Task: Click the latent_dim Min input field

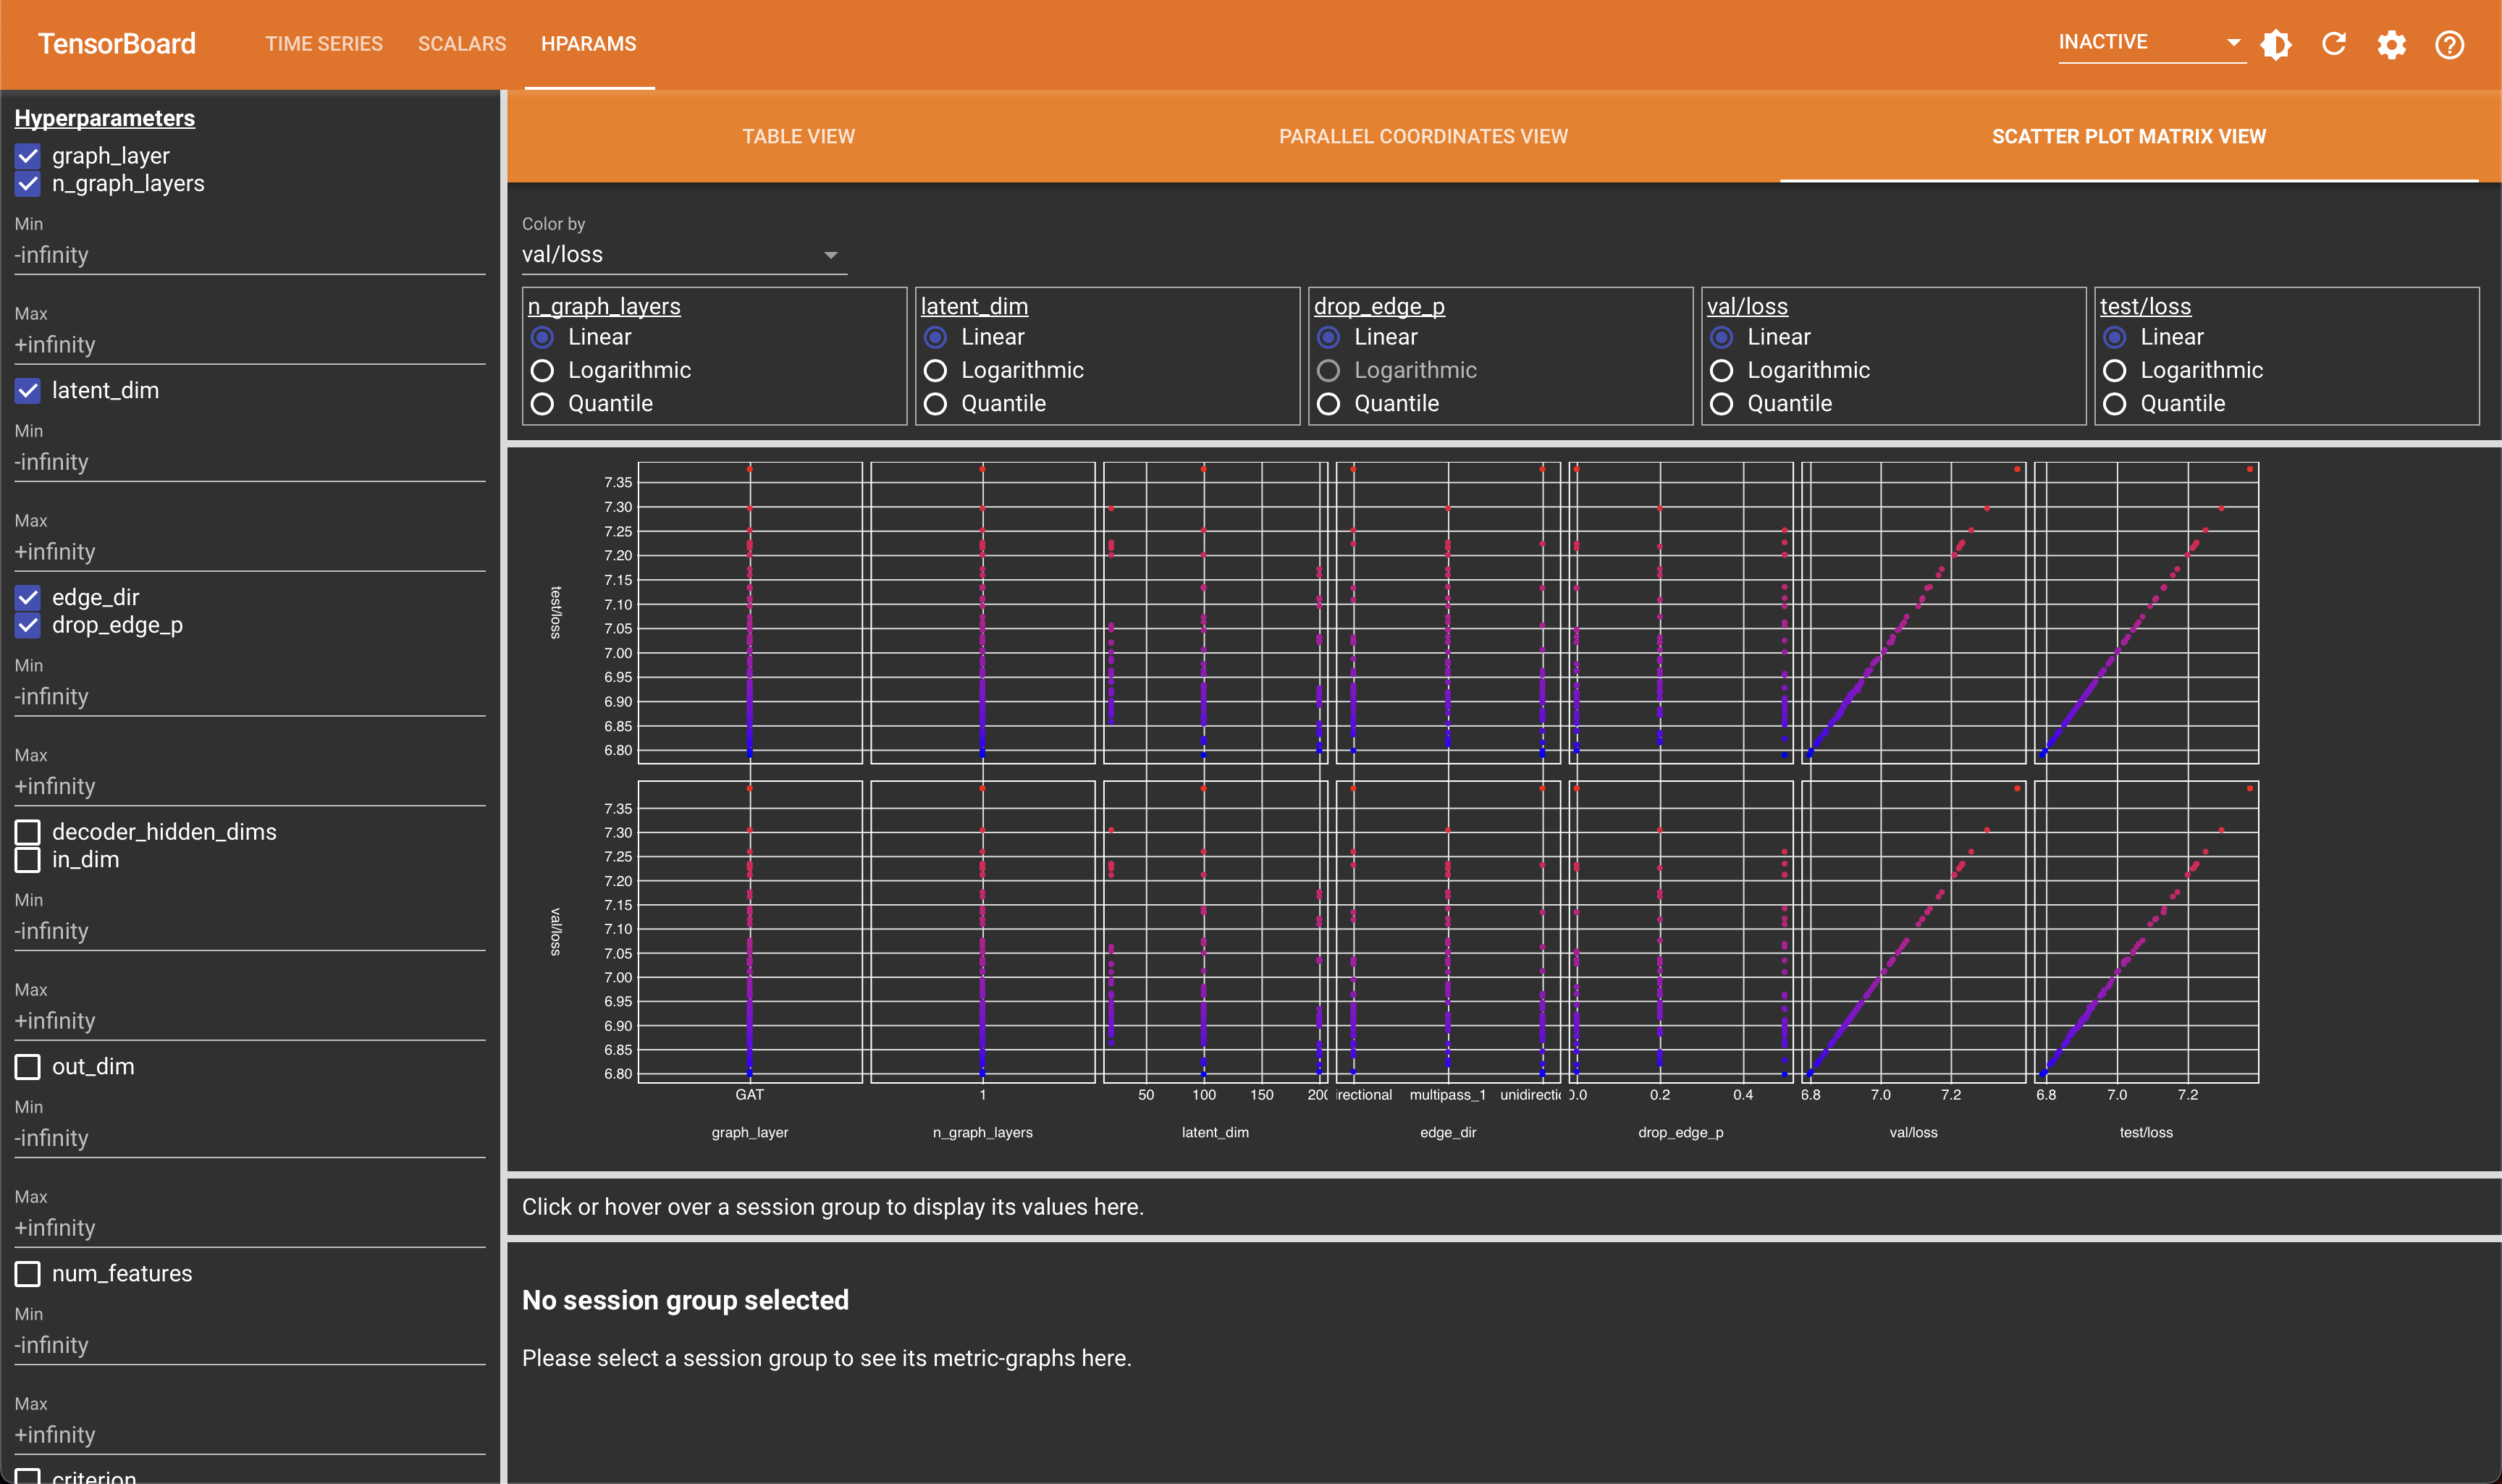Action: [x=250, y=462]
